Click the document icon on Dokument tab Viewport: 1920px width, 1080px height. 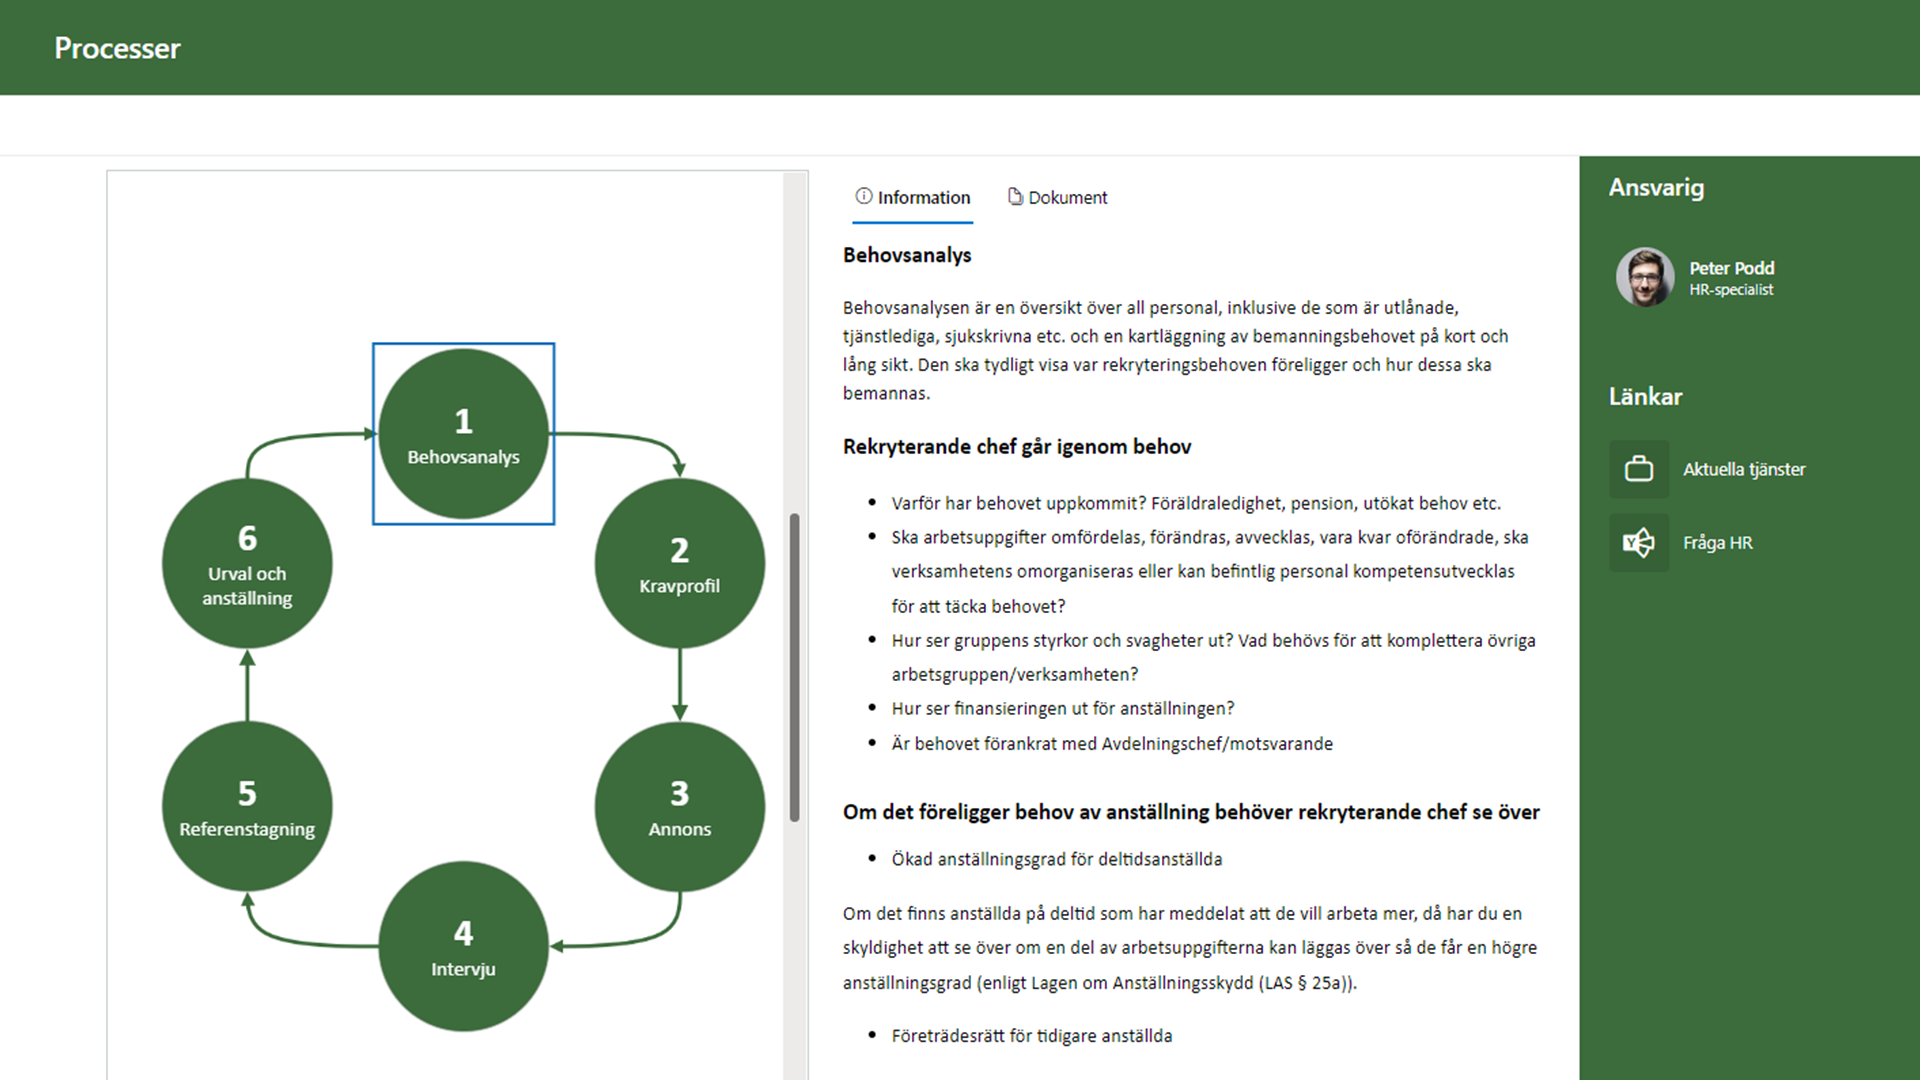point(1015,196)
